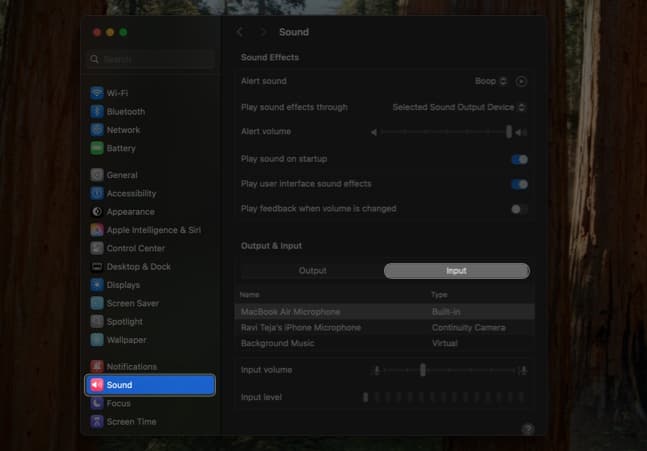Select Spotlight icon in sidebar

(x=97, y=321)
